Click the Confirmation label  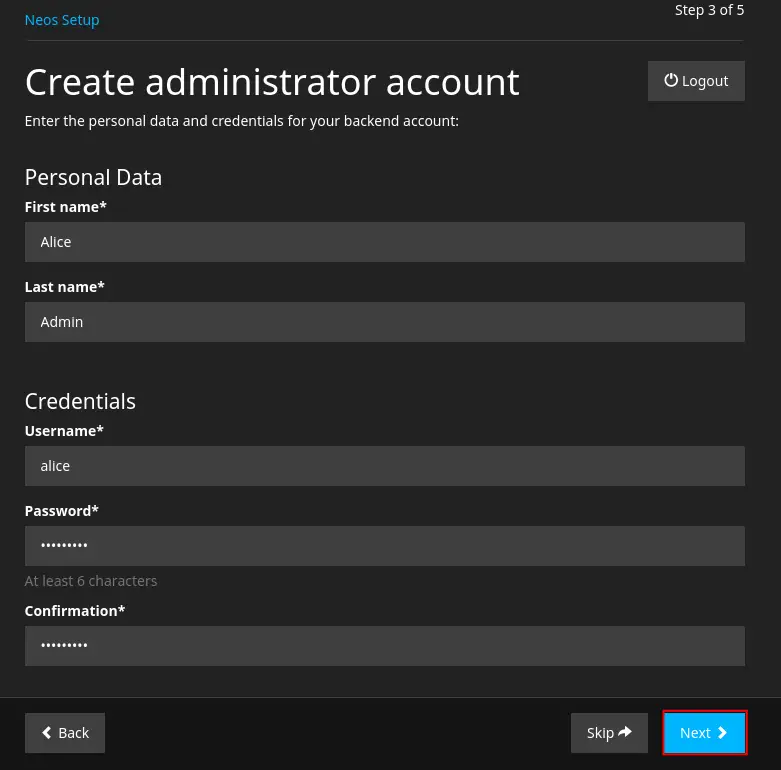pos(75,611)
